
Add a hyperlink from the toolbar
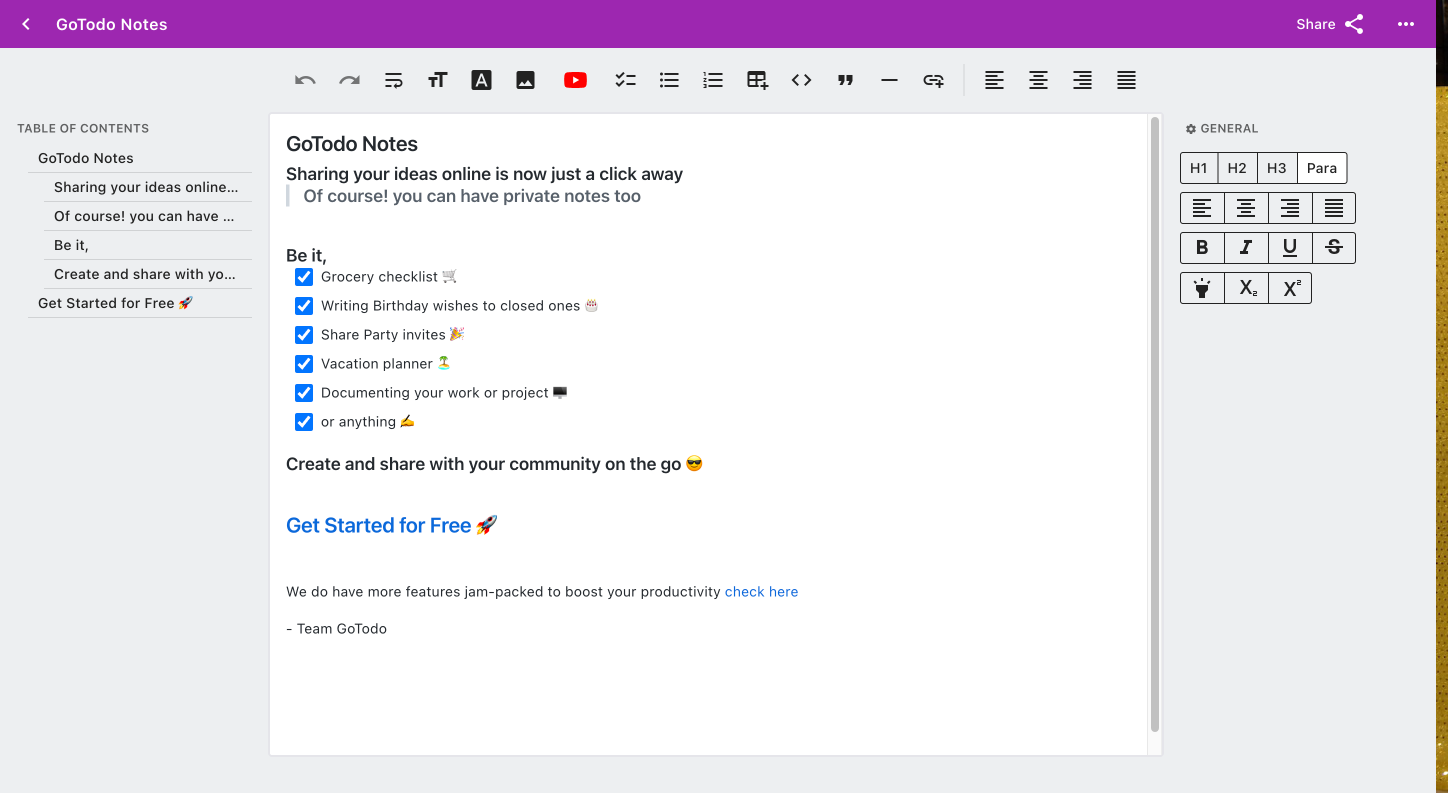933,80
